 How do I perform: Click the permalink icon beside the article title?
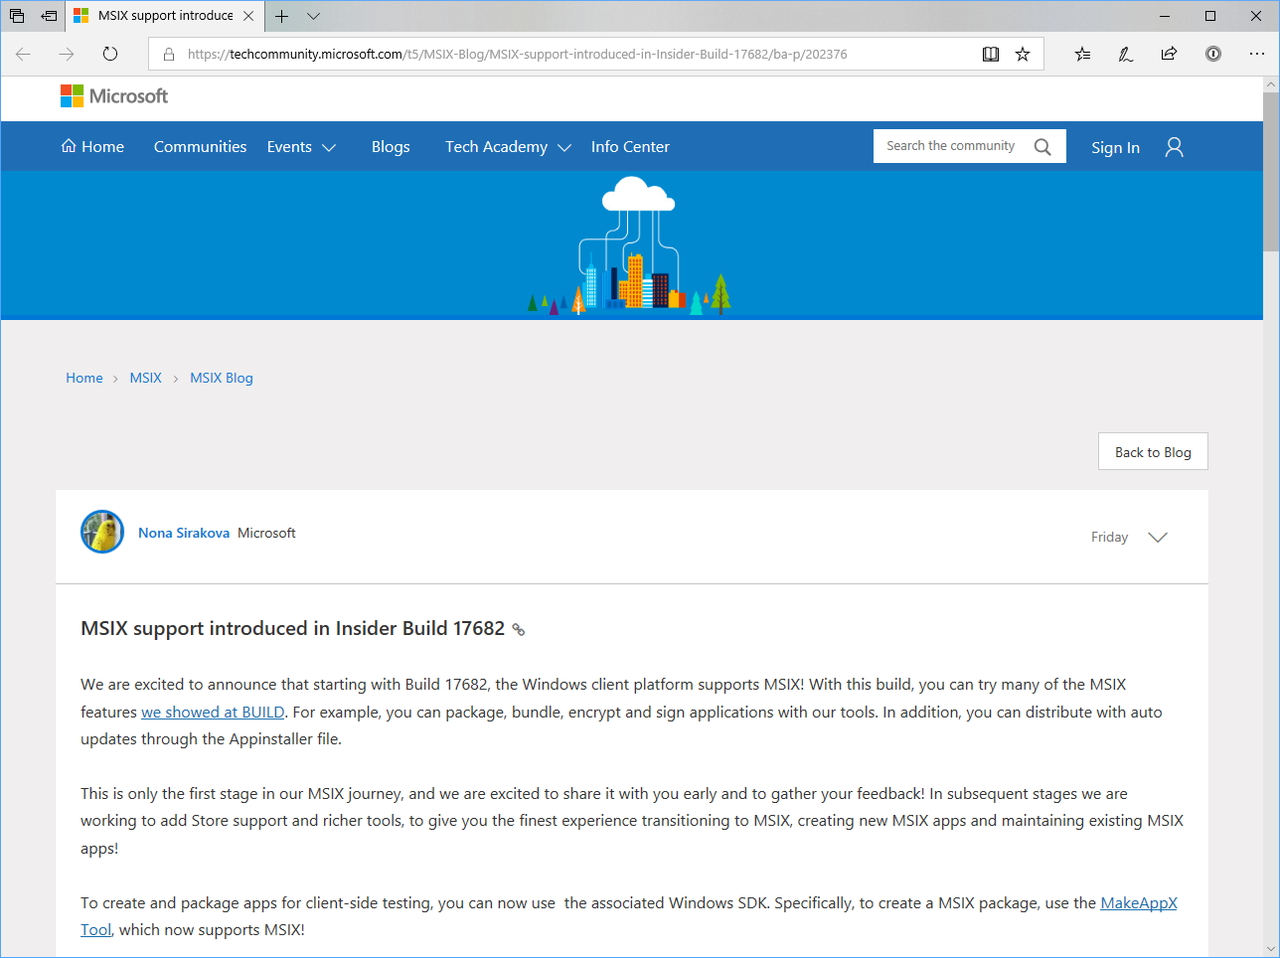coord(517,629)
